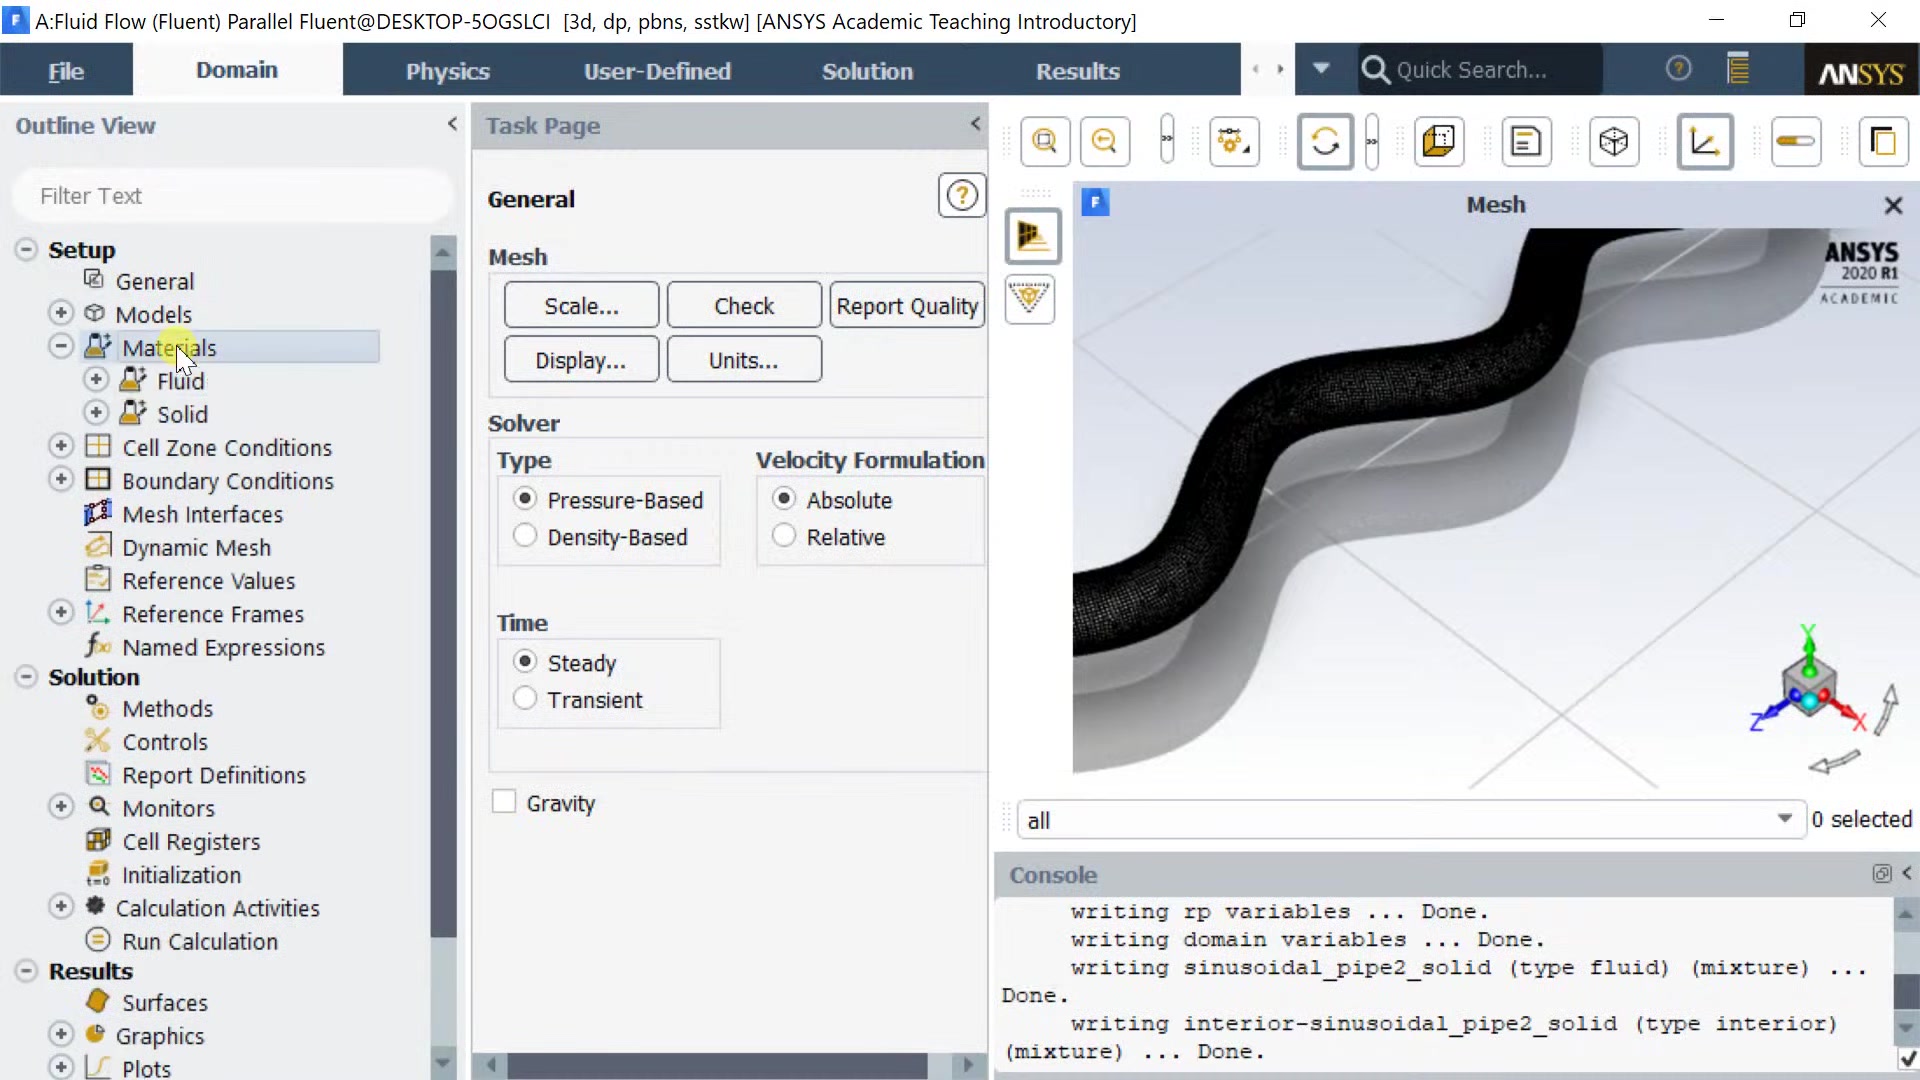1920x1080 pixels.
Task: Click the ANSYS help question mark icon
Action: pyautogui.click(x=1678, y=69)
